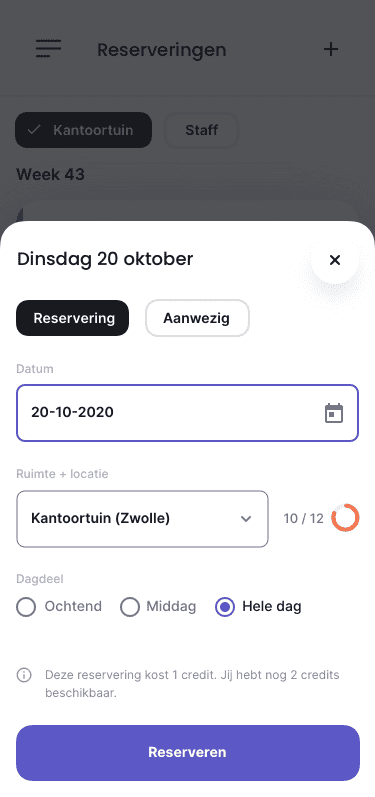Toggle the Kantoortuin filter chip
This screenshot has width=375, height=797.
83,130
